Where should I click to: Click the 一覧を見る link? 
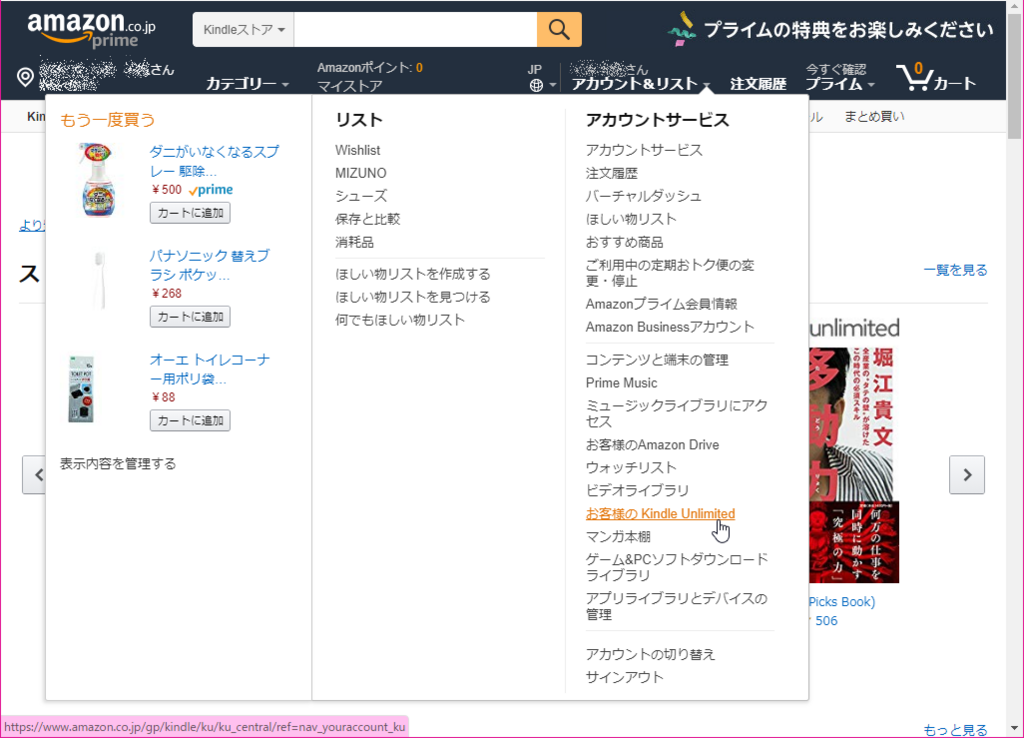click(x=955, y=270)
